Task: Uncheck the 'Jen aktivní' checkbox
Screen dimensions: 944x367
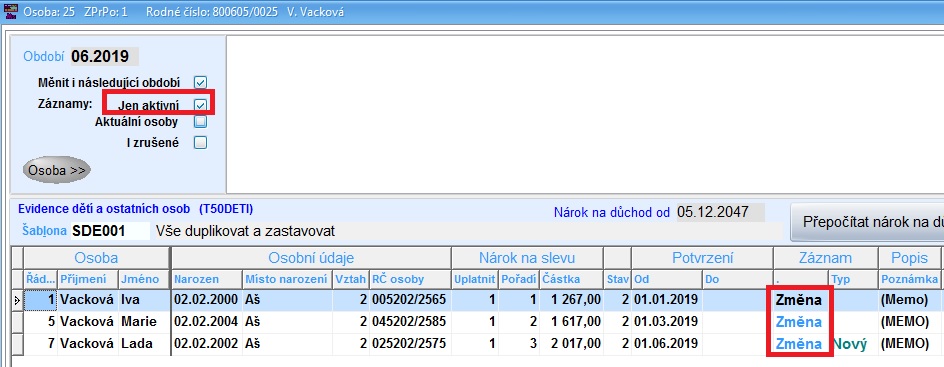Action: [x=200, y=105]
